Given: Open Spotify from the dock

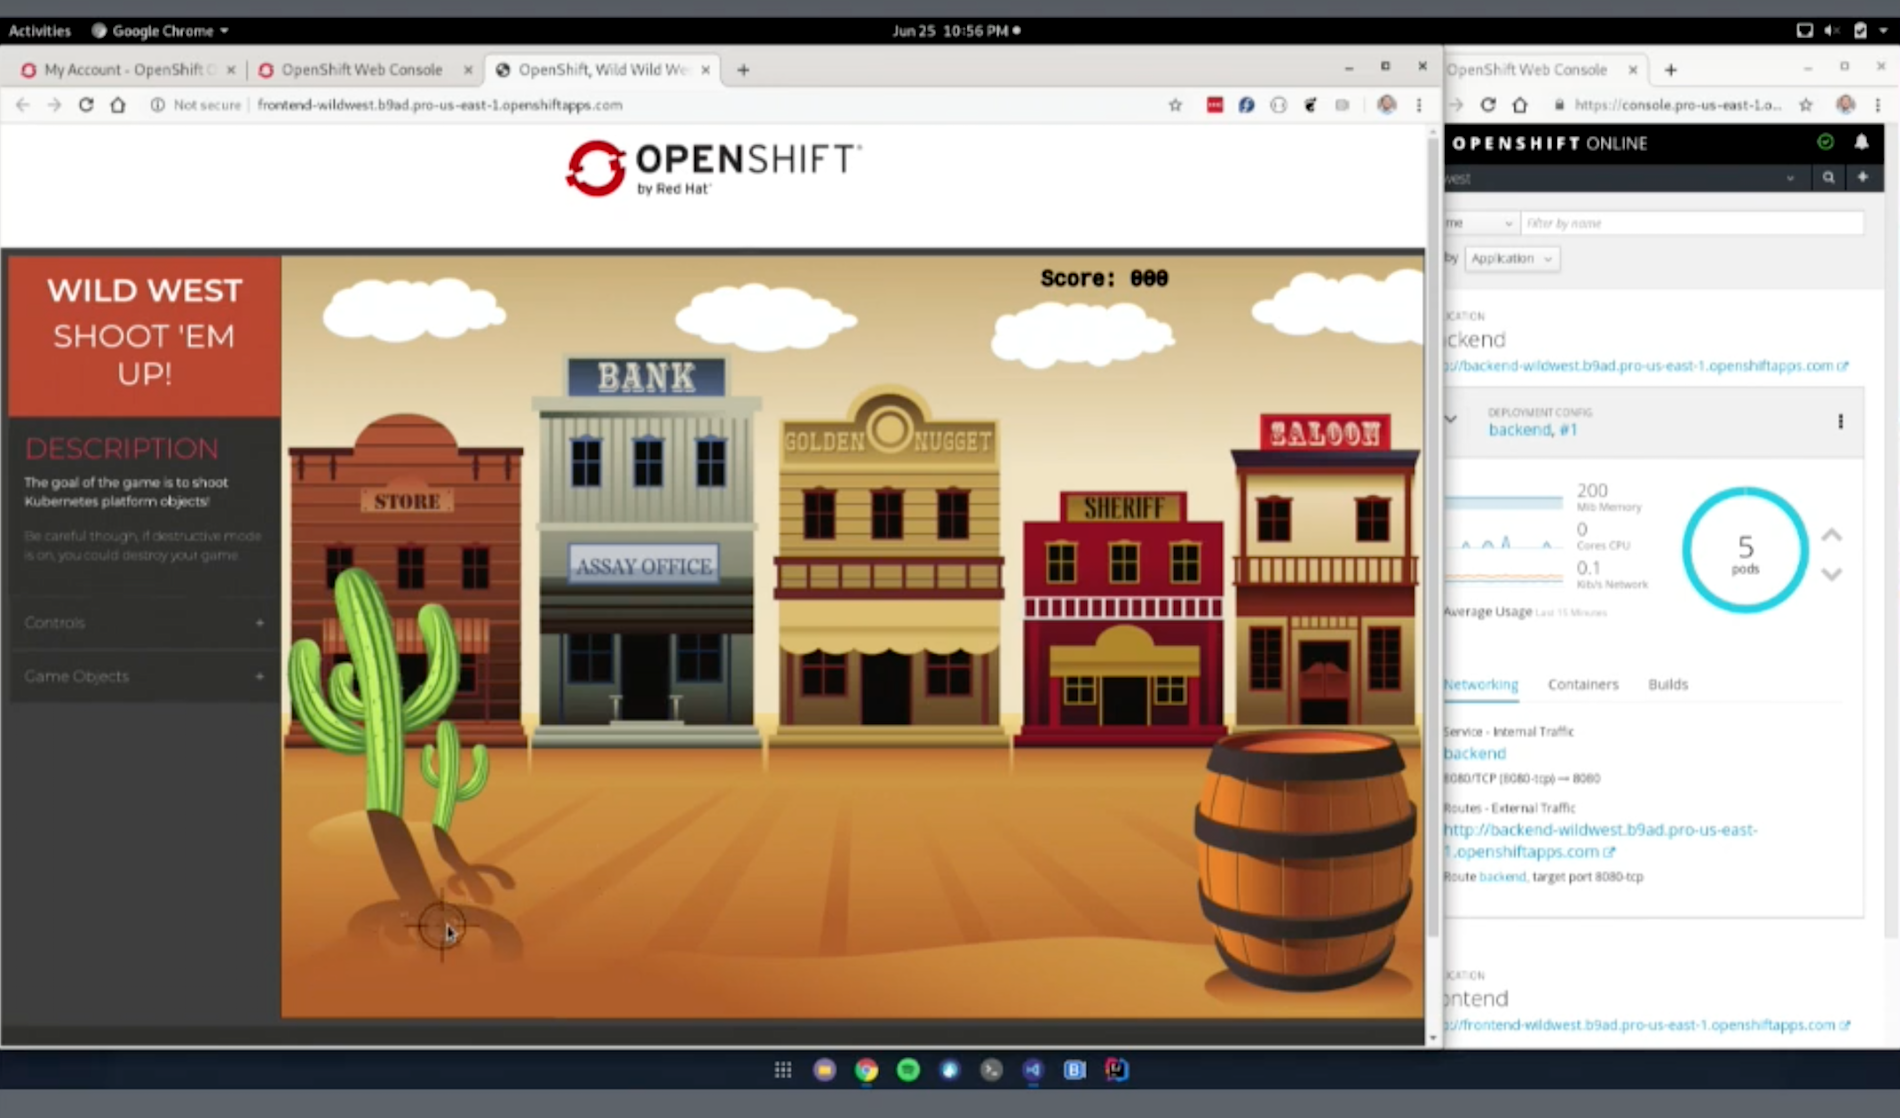Looking at the screenshot, I should (x=908, y=1070).
